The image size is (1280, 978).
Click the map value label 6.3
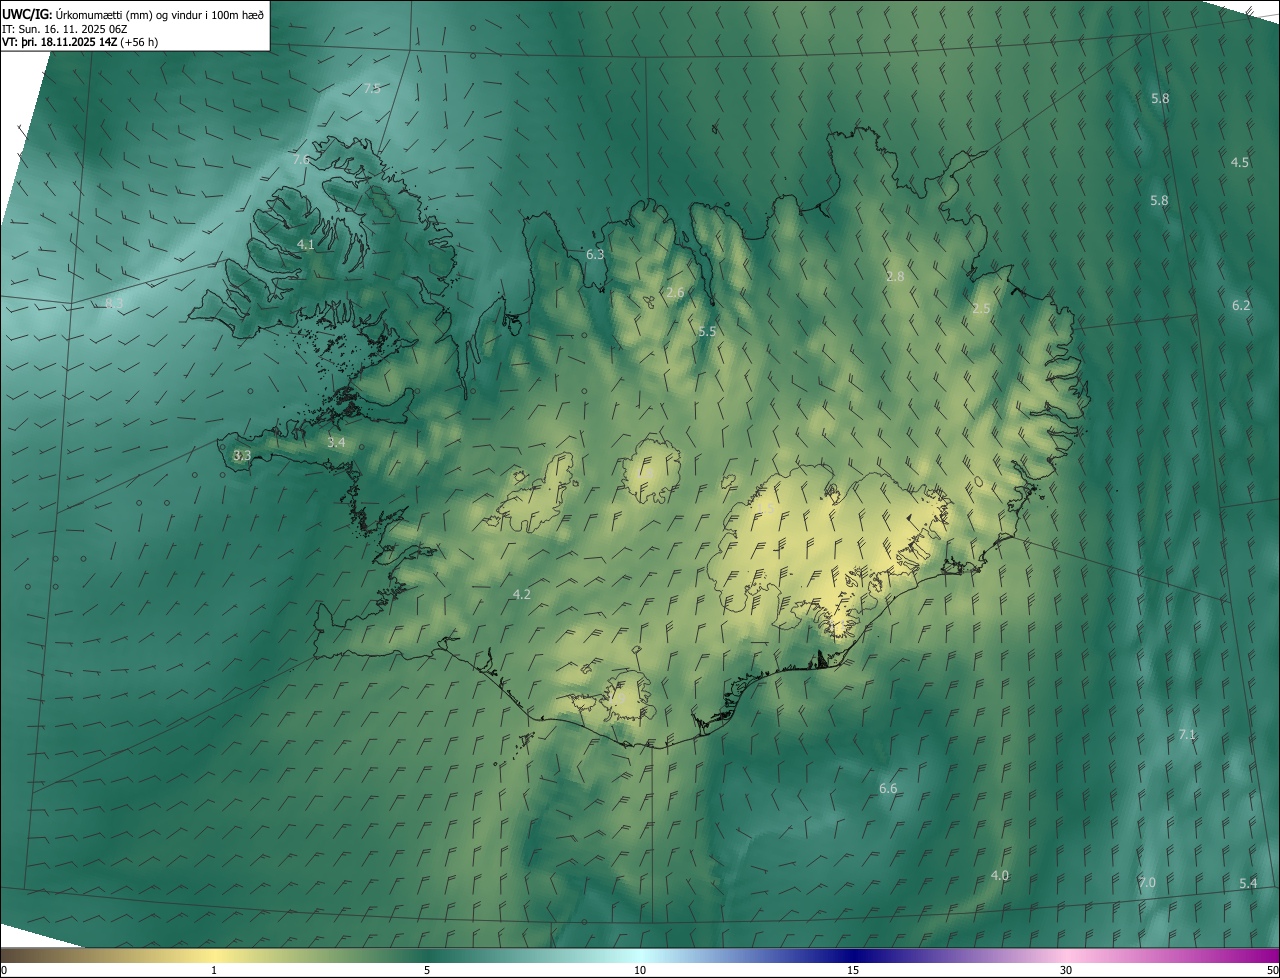coord(595,254)
